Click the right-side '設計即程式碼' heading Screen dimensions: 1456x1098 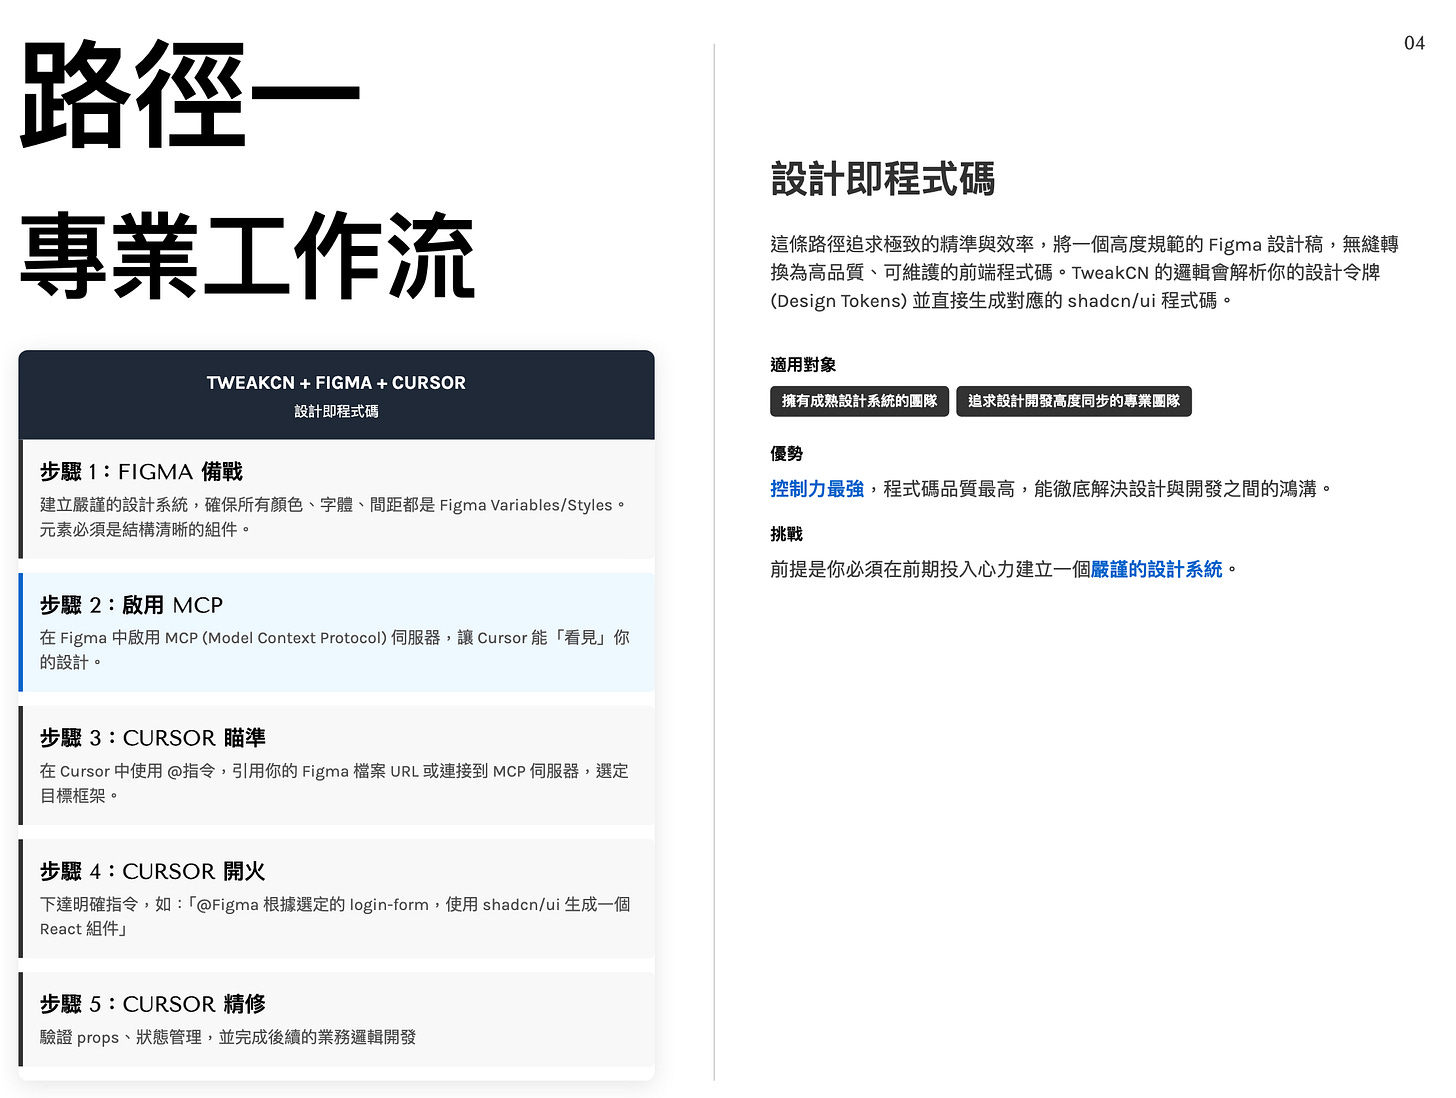pyautogui.click(x=883, y=179)
